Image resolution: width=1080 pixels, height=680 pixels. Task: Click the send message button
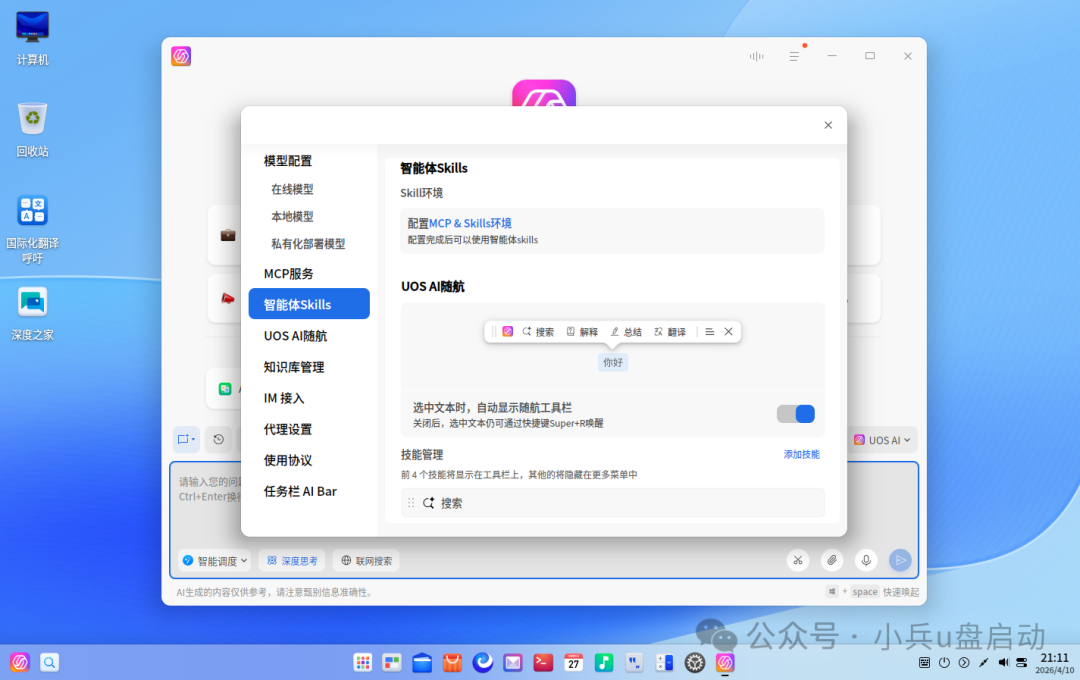pyautogui.click(x=899, y=560)
